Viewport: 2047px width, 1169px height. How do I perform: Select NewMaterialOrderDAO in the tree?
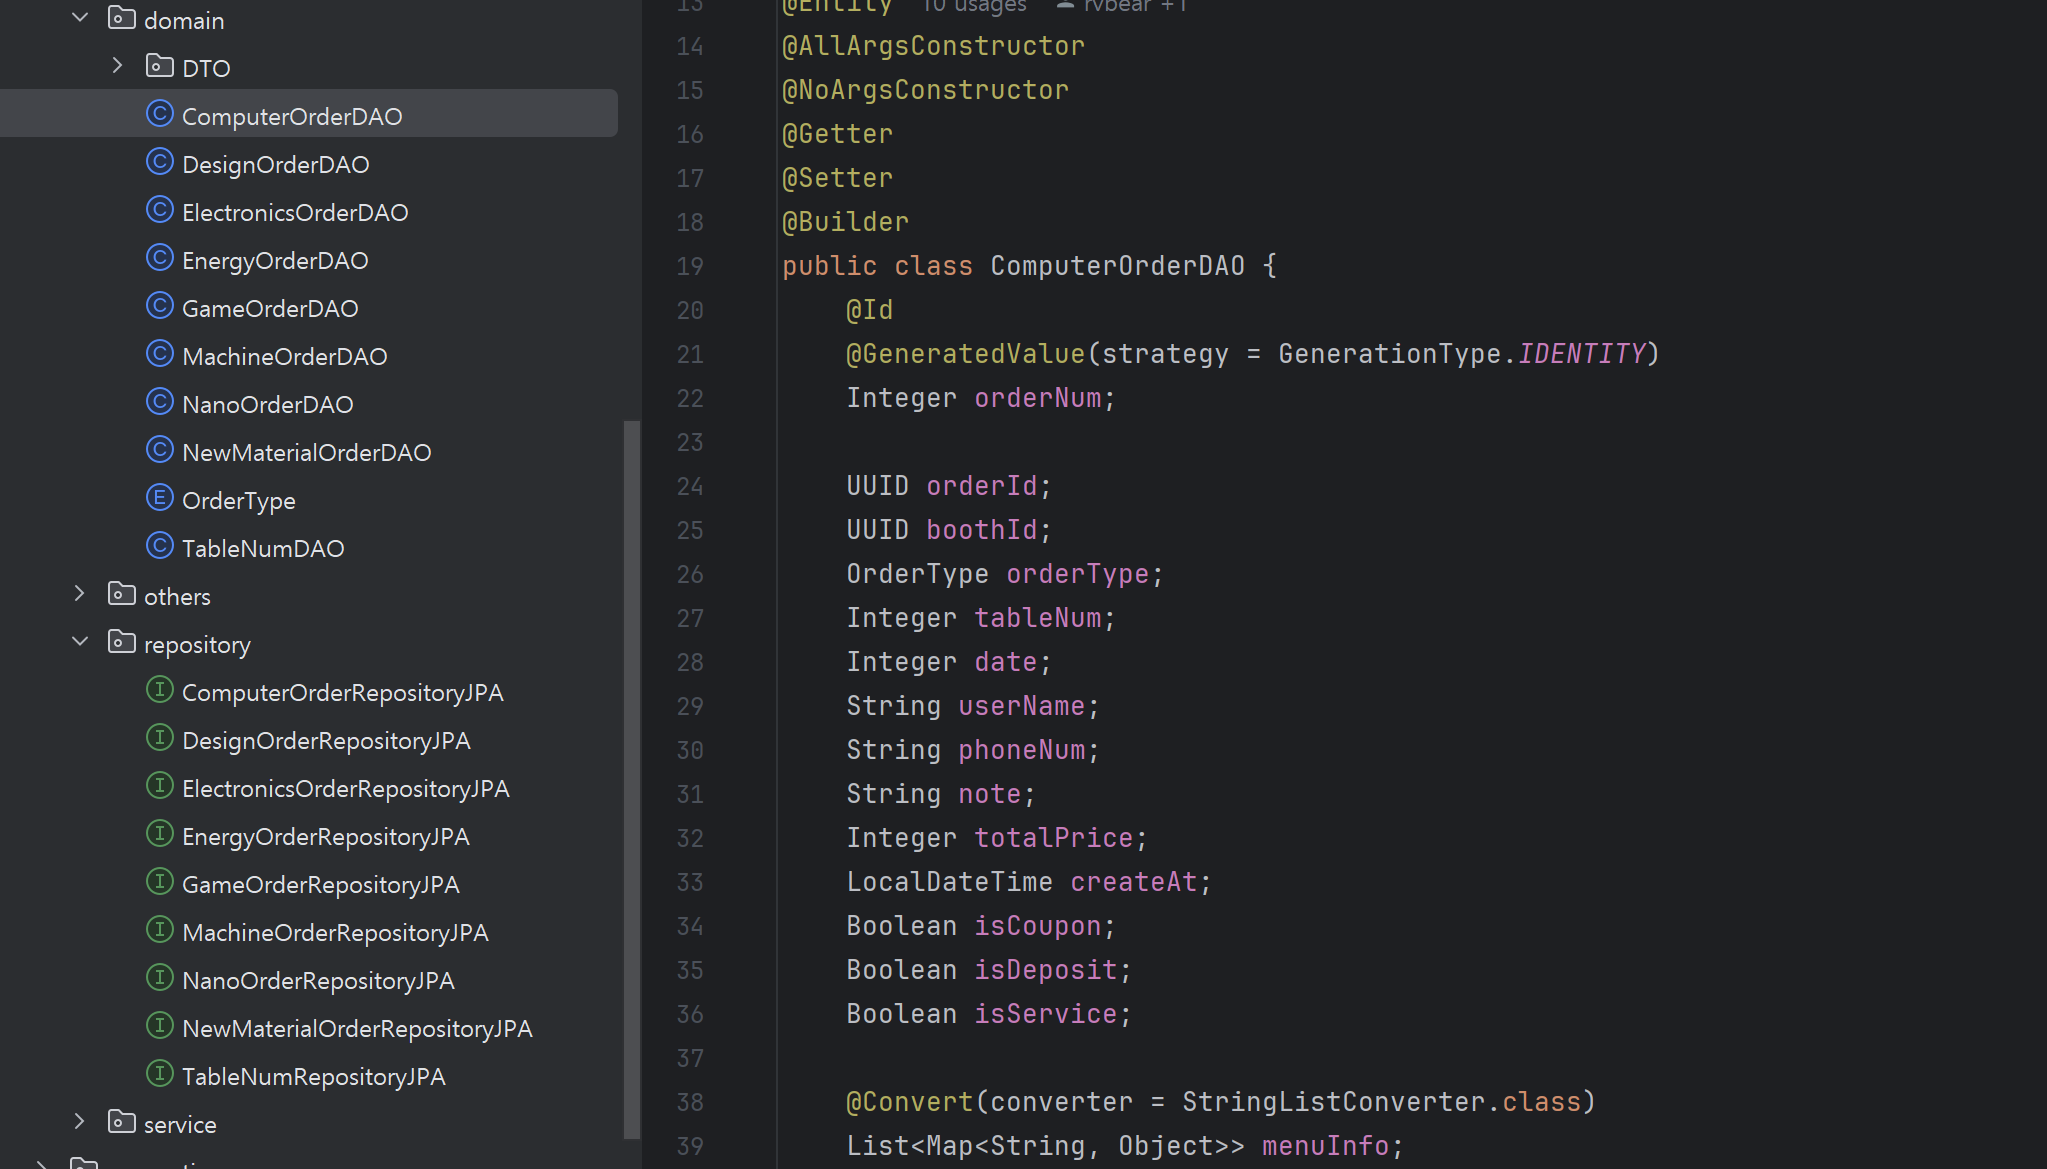(307, 452)
